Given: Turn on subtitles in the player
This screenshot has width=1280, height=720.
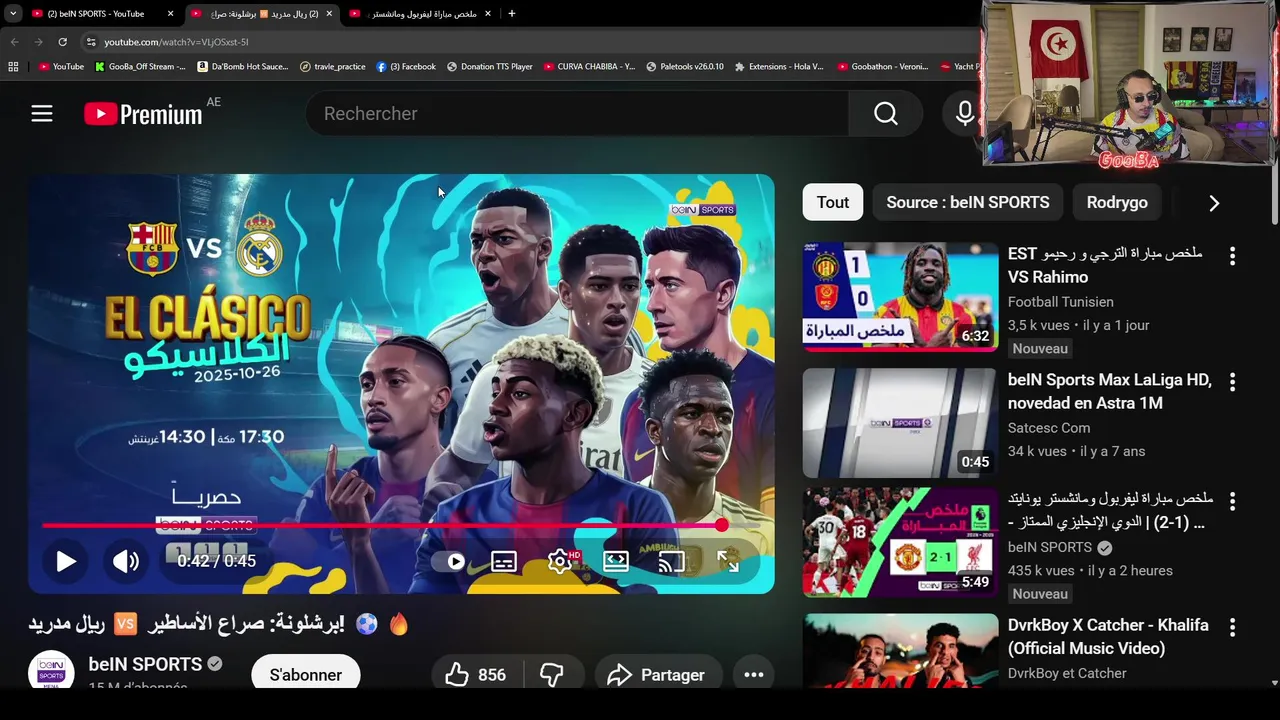Looking at the screenshot, I should click(504, 562).
